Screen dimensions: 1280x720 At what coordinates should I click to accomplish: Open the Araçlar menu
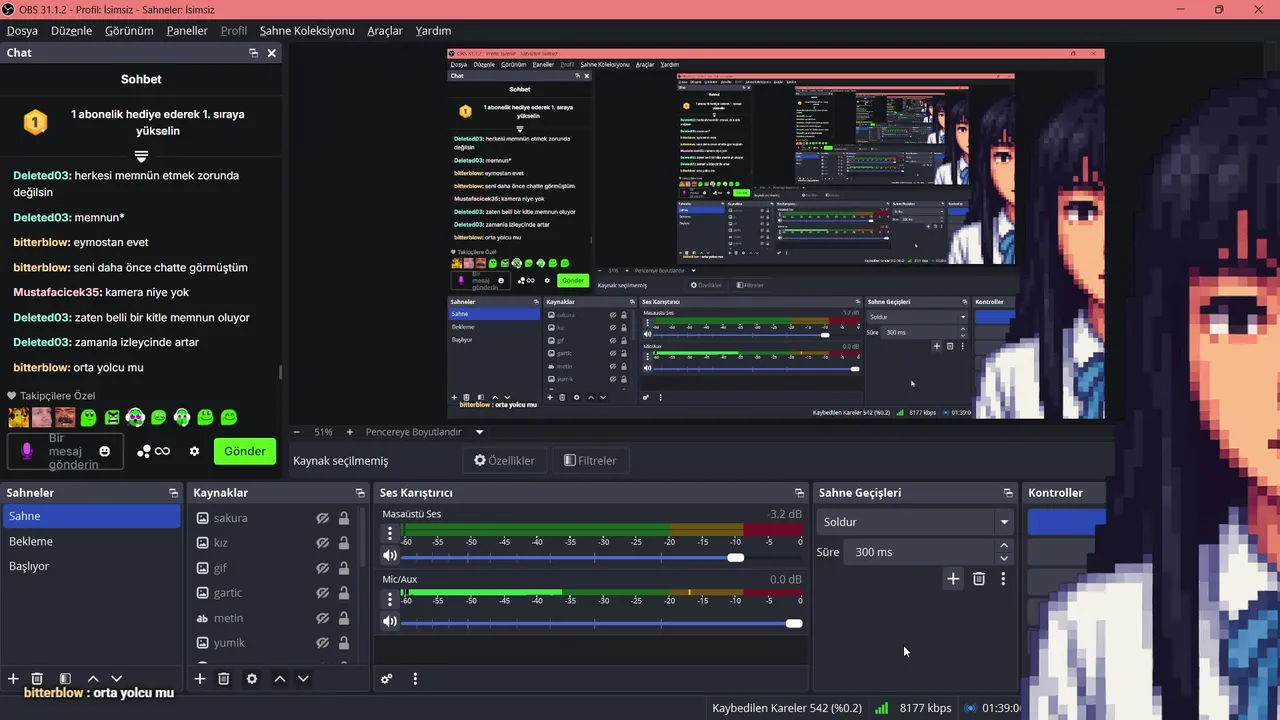point(385,31)
